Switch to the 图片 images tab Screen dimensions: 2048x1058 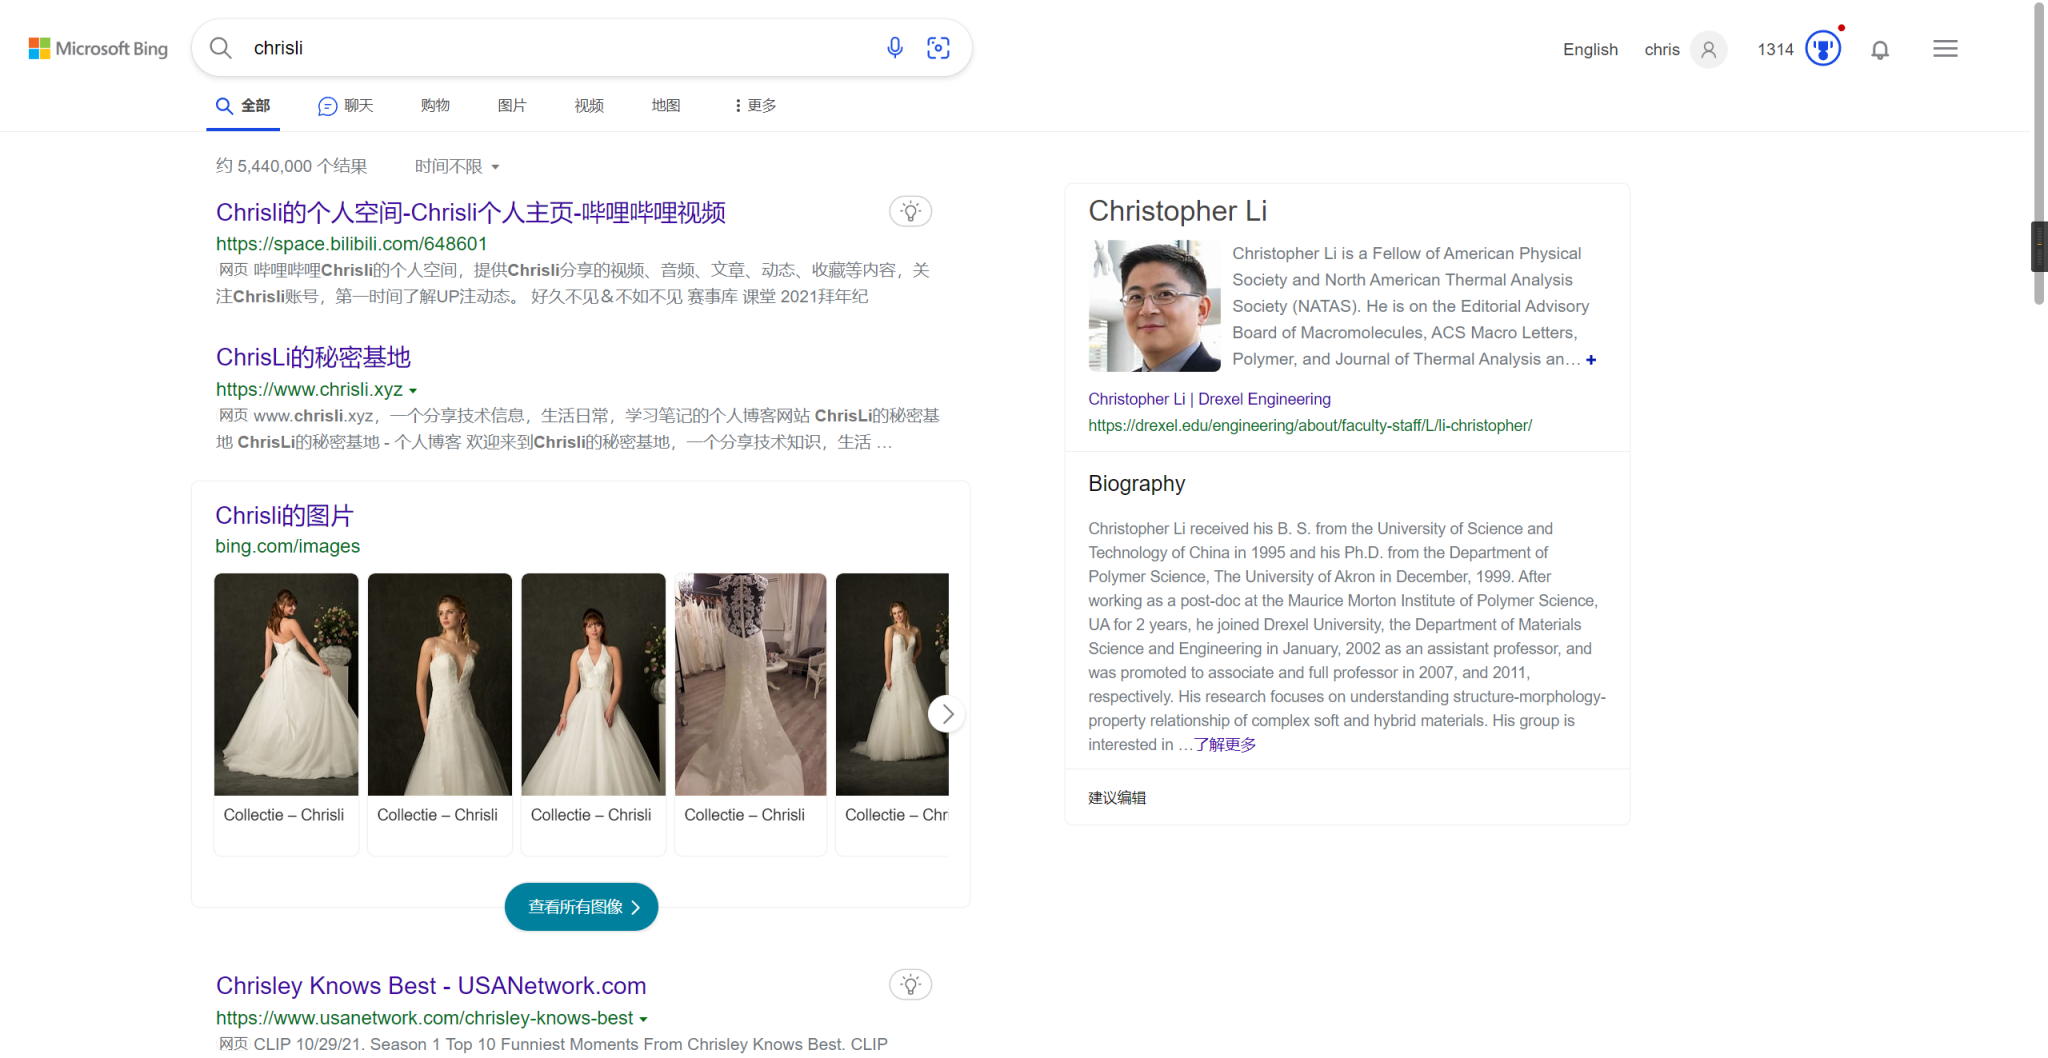tap(512, 105)
